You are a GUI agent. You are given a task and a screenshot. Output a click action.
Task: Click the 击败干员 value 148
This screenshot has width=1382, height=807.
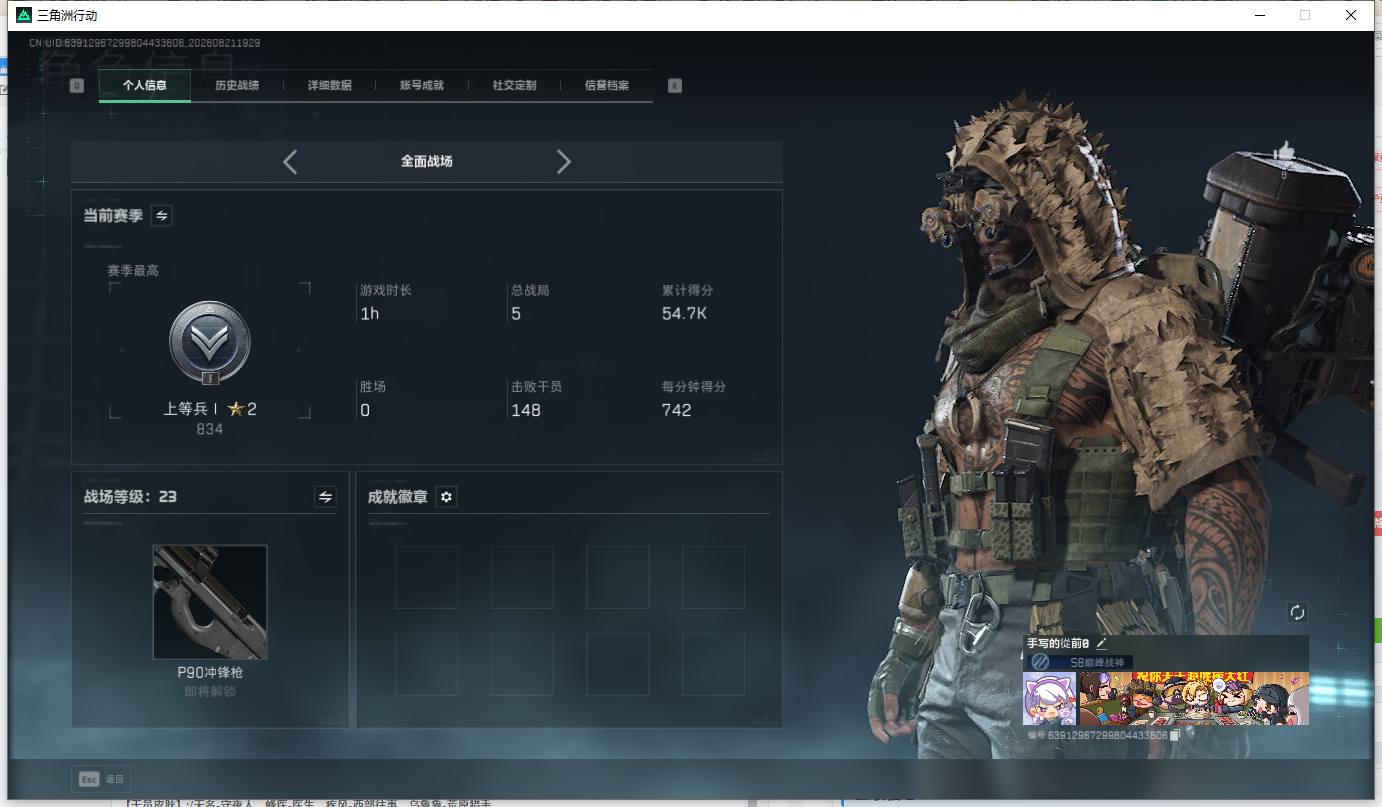526,410
